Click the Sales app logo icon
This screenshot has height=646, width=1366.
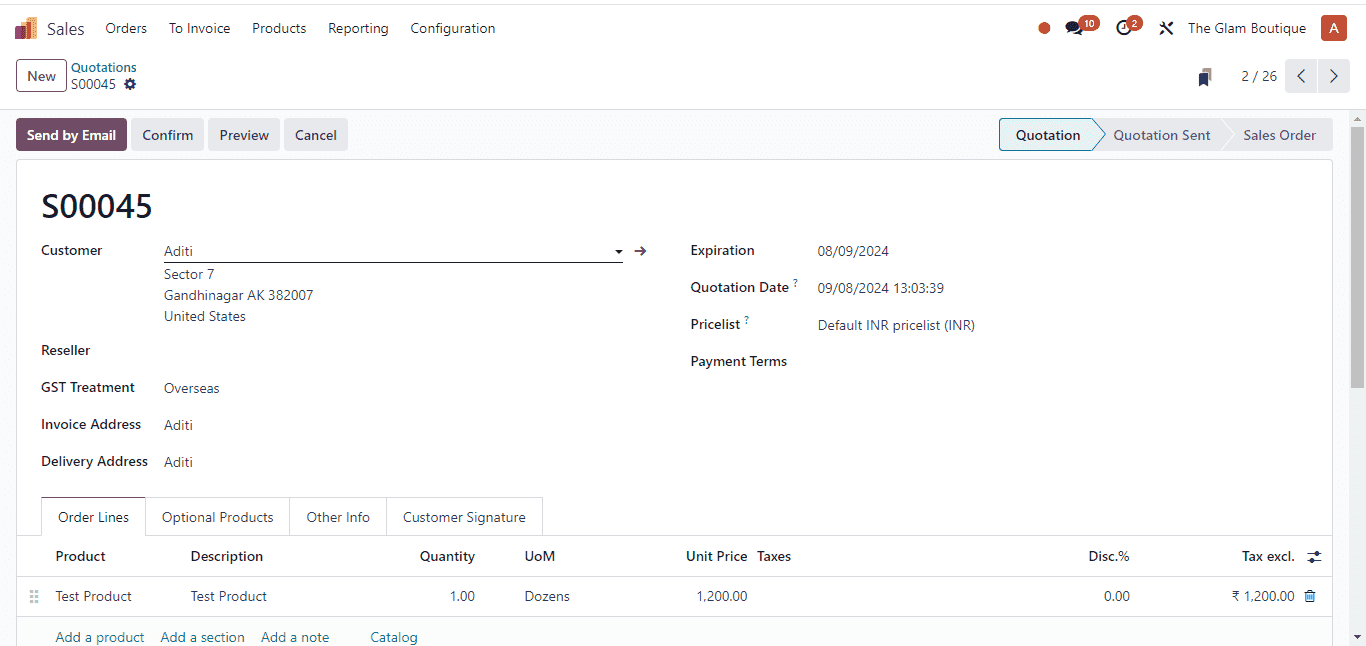(x=26, y=29)
